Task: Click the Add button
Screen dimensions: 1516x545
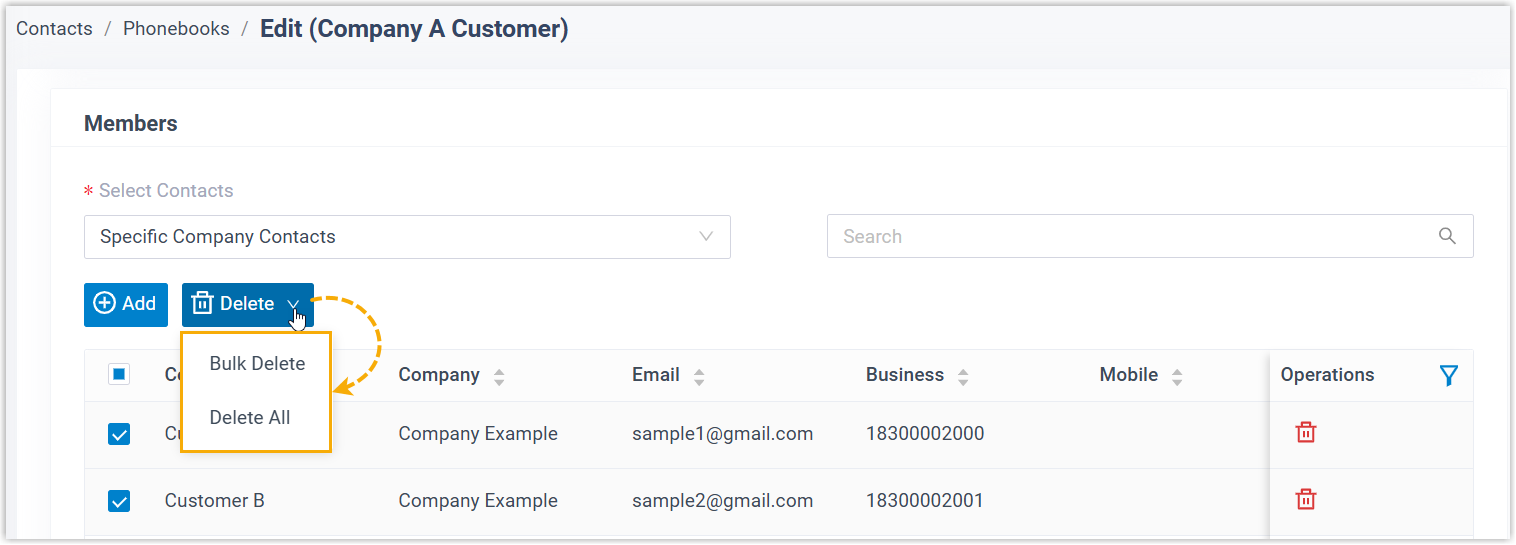Action: pyautogui.click(x=125, y=304)
